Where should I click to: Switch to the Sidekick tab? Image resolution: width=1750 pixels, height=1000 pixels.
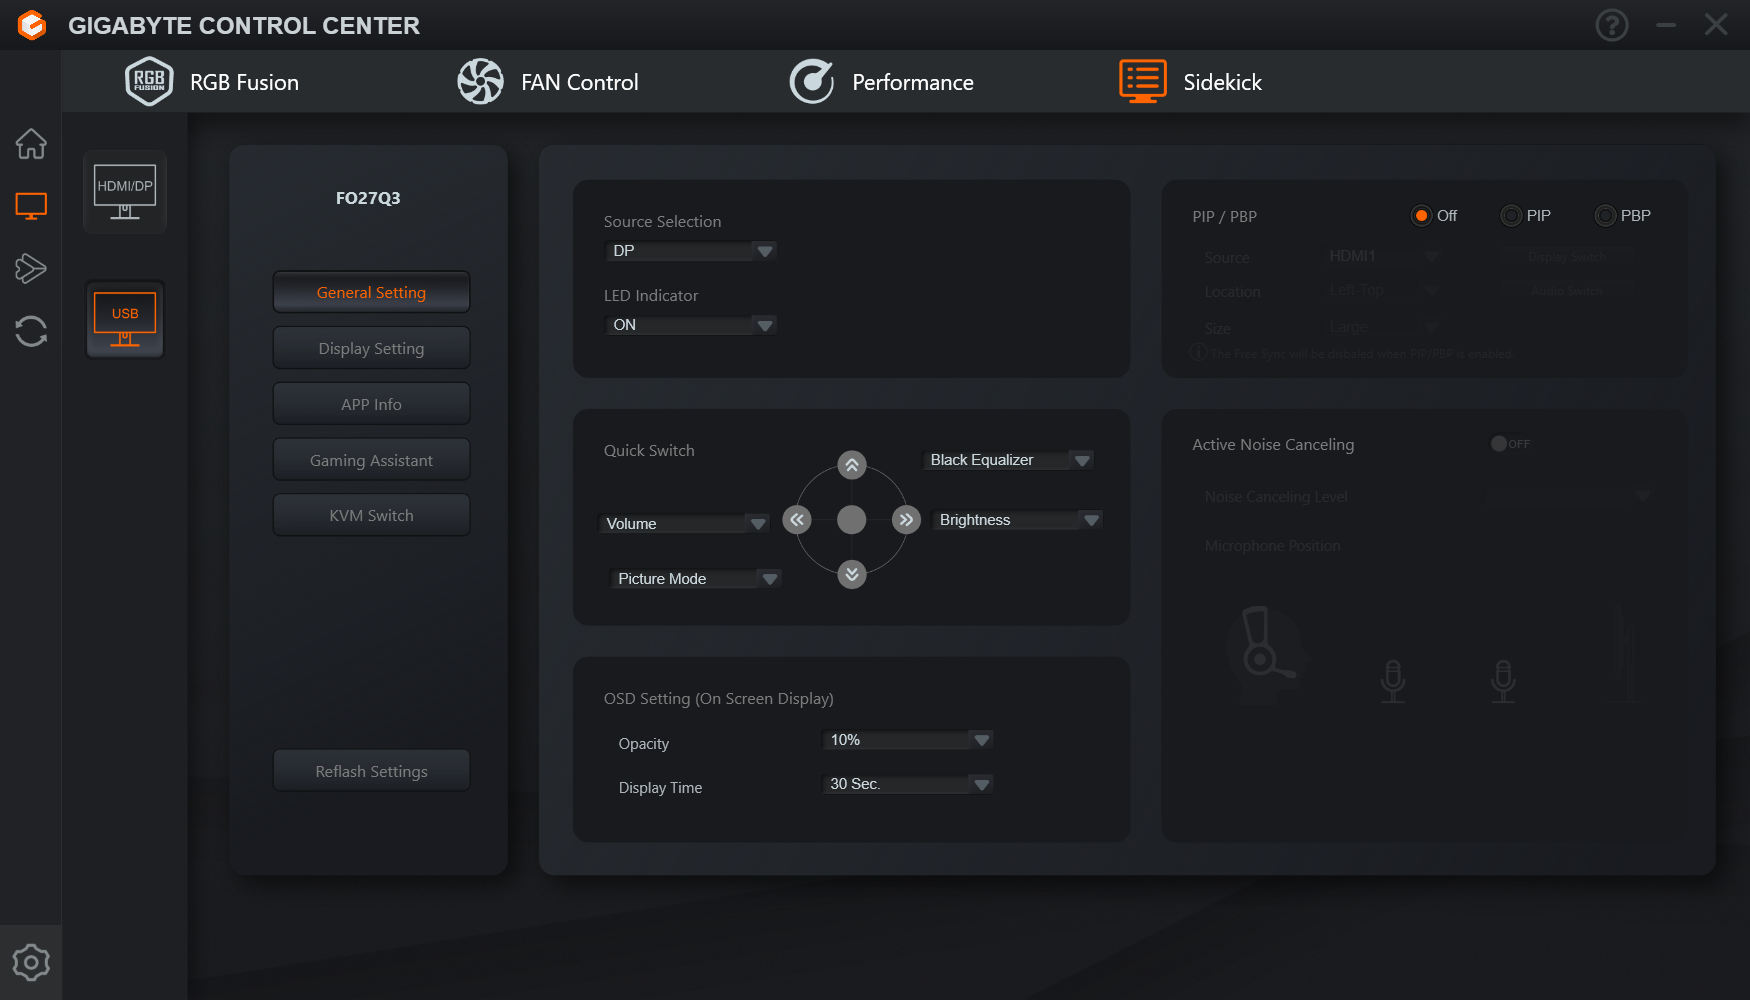pos(1190,82)
